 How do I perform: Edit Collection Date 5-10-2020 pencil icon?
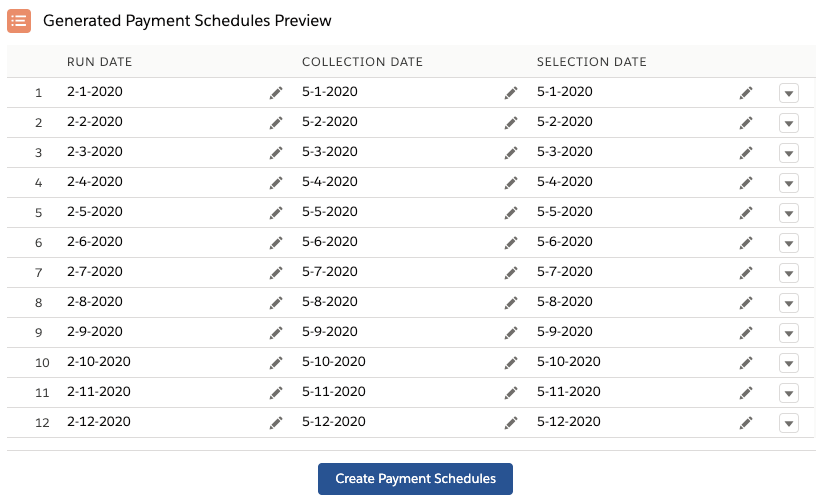511,363
